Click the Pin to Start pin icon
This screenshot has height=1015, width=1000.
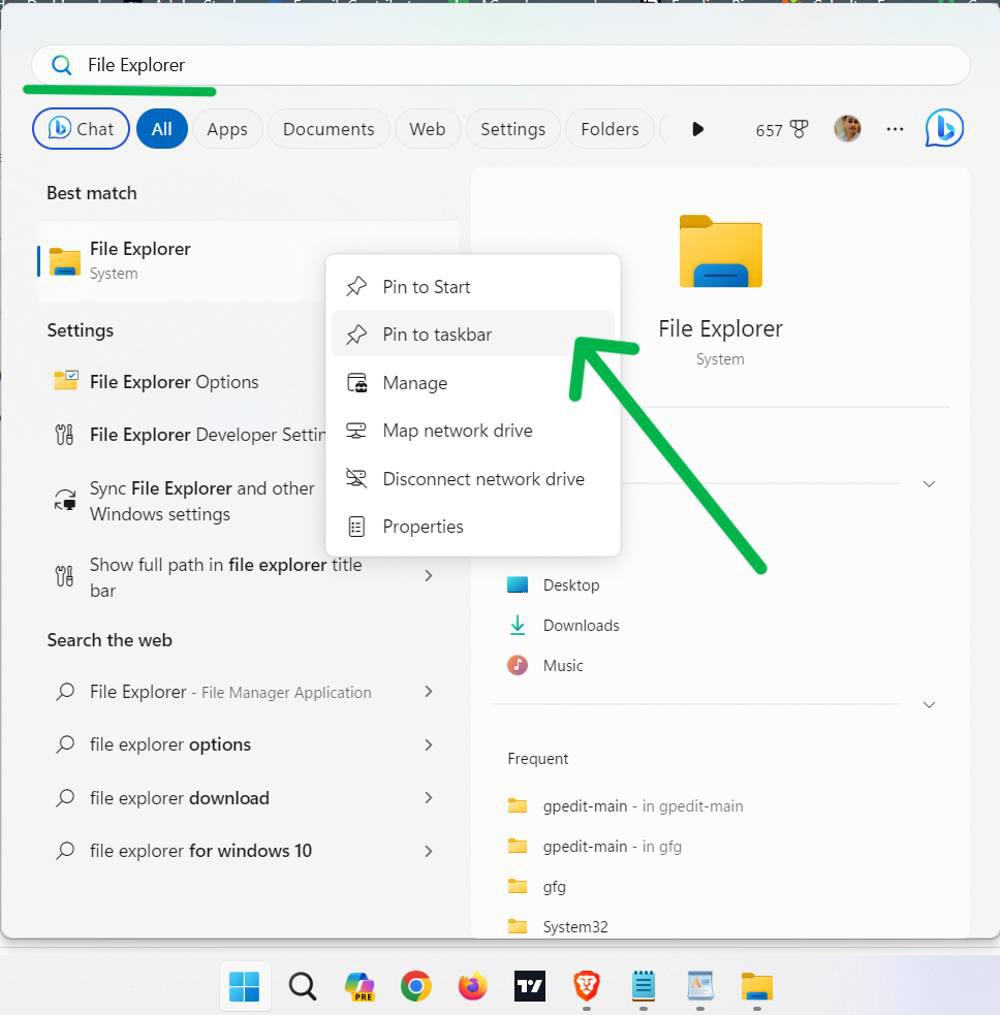point(356,286)
